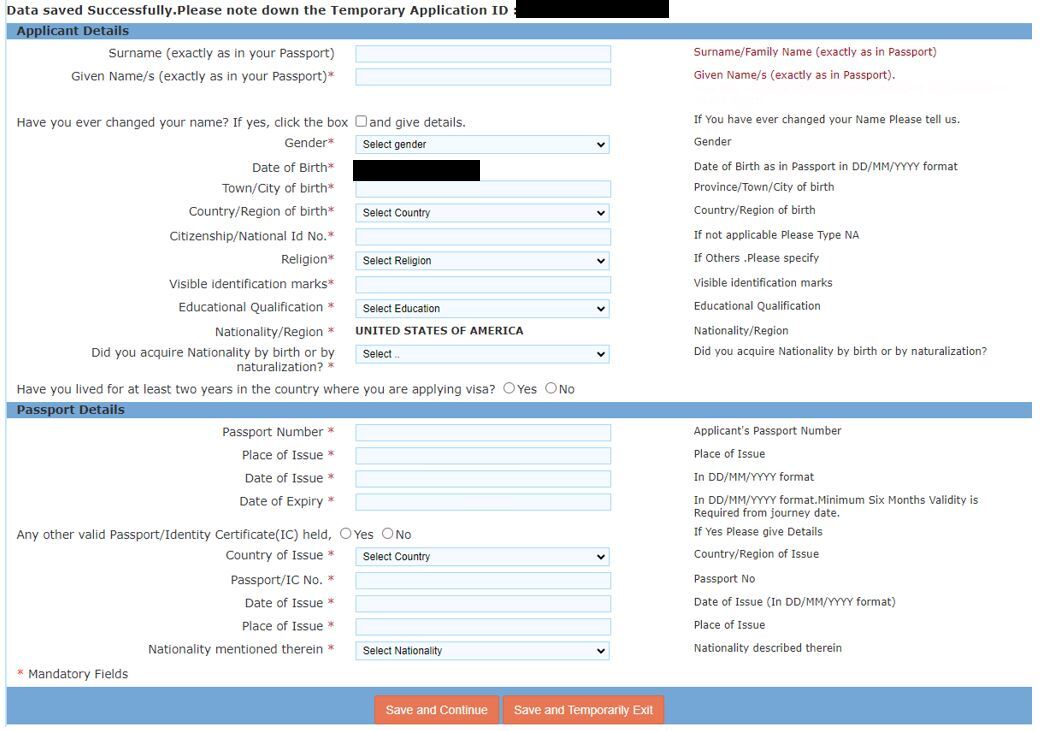
Task: Click the Town/City of birth field
Action: coord(482,189)
